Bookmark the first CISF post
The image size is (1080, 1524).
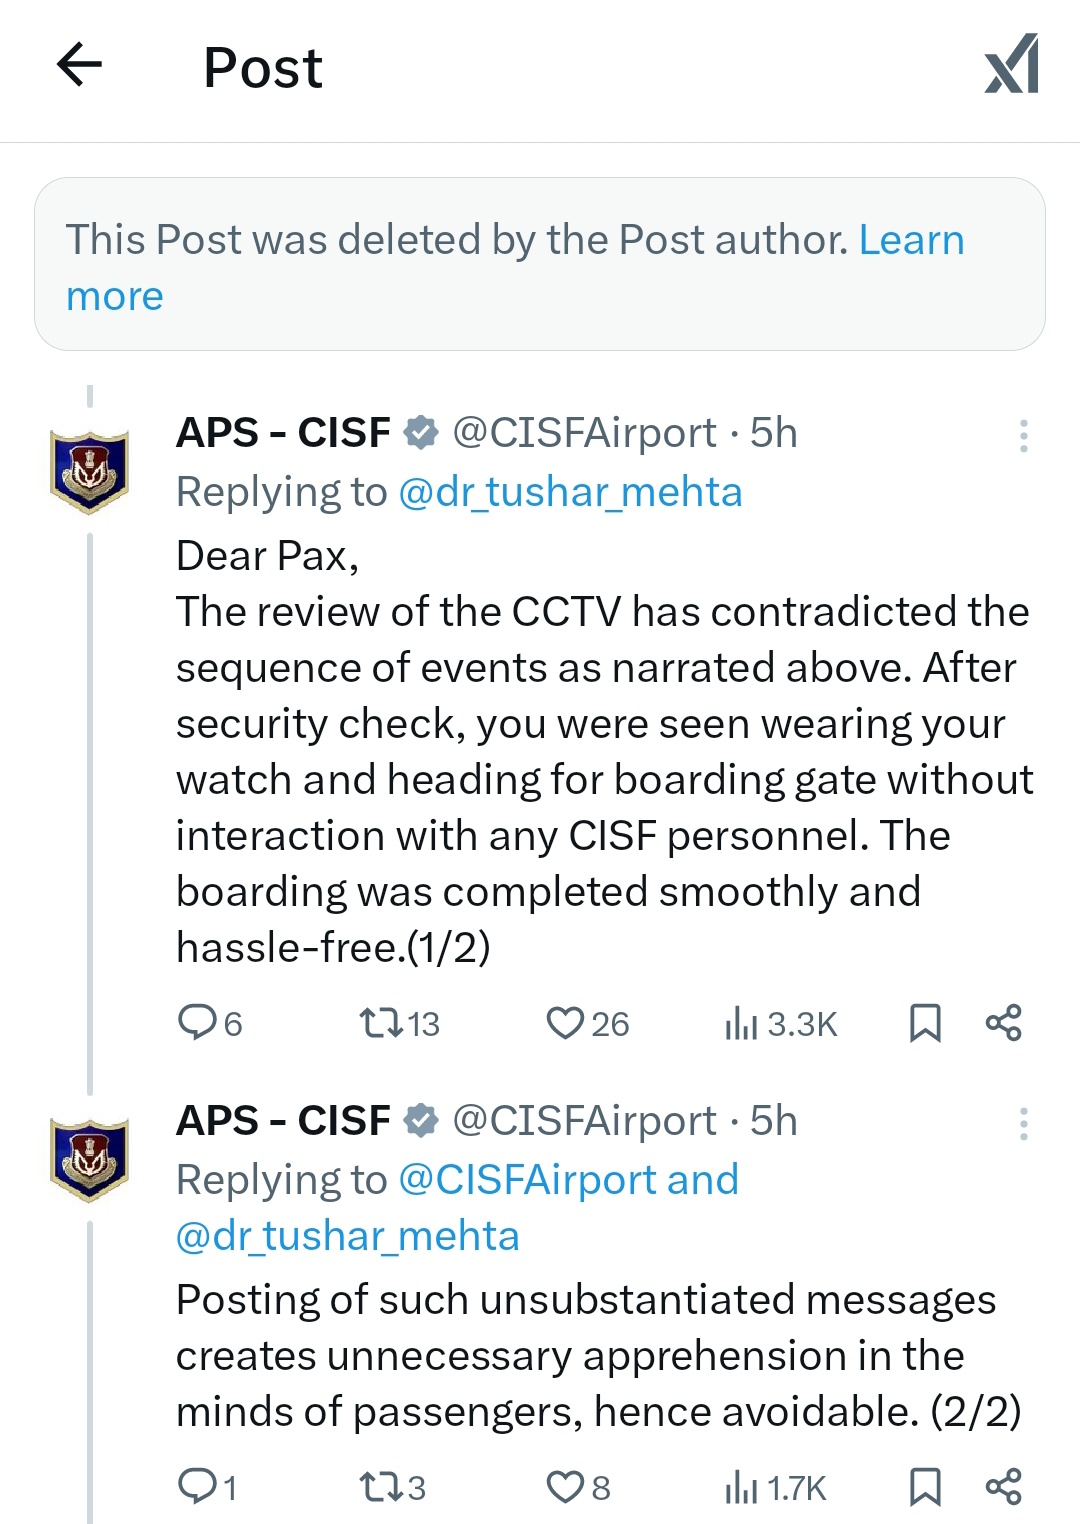coord(925,1023)
